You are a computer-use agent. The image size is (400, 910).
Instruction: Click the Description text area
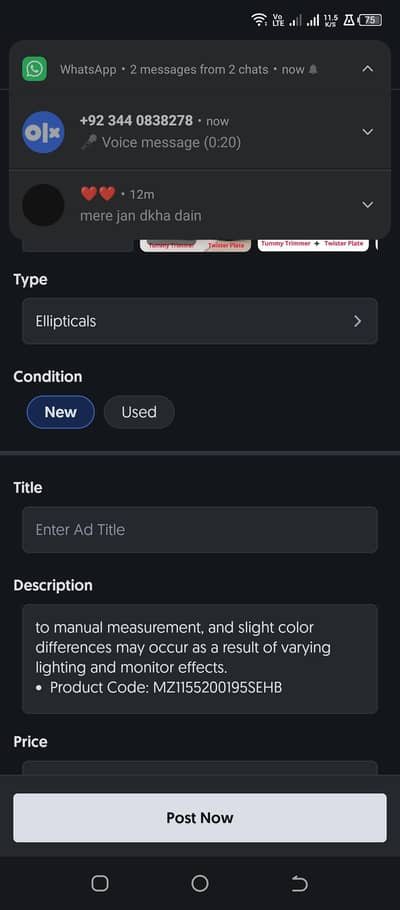(x=200, y=659)
